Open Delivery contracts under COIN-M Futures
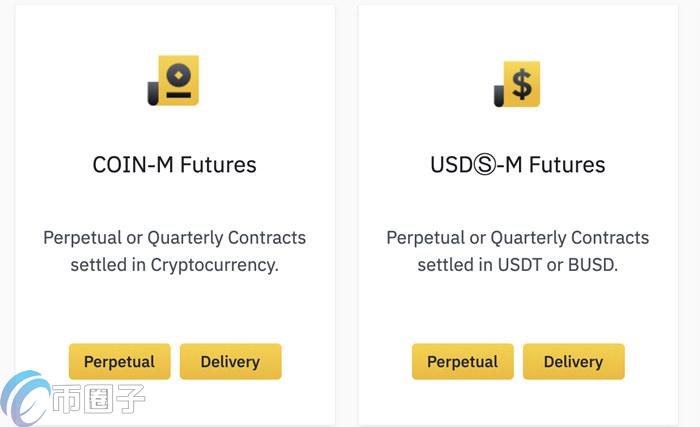700x427 pixels. click(230, 361)
